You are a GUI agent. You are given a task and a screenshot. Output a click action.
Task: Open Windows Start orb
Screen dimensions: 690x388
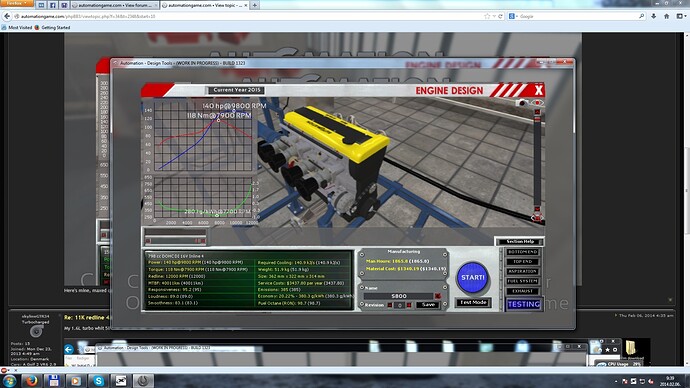coord(9,381)
